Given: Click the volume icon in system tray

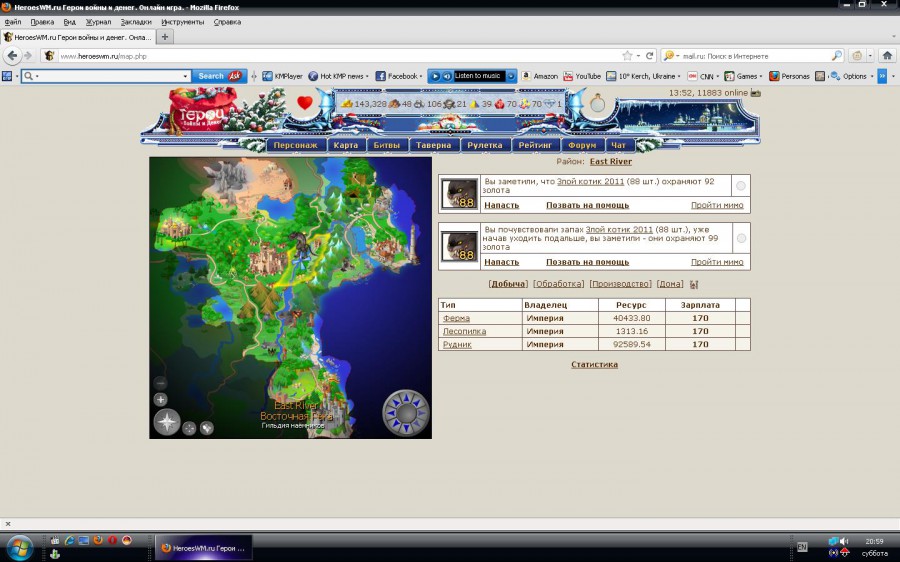Looking at the screenshot, I should point(844,541).
